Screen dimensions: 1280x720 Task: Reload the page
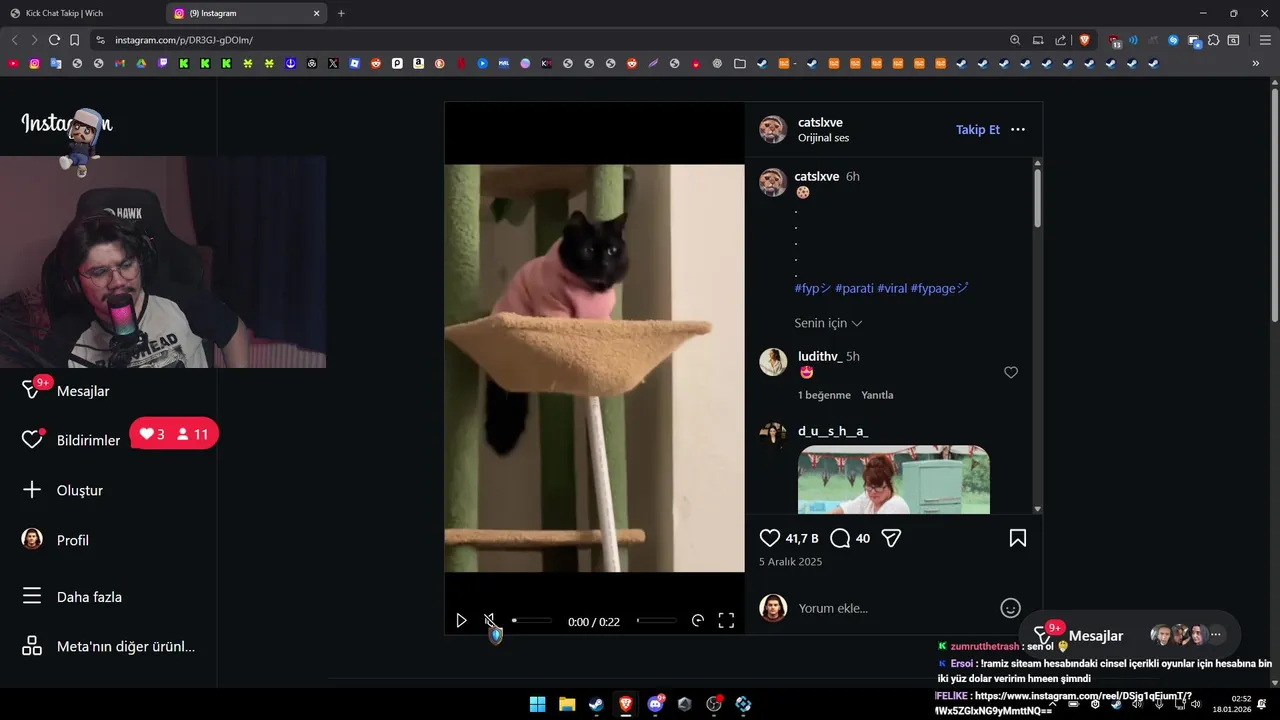[x=54, y=40]
